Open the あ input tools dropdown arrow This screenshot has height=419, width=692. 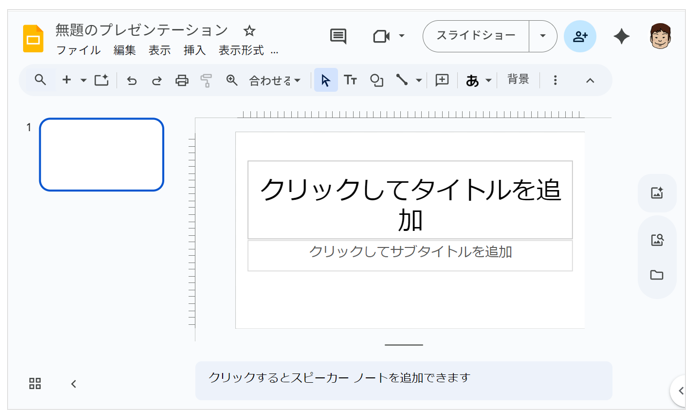coord(489,80)
